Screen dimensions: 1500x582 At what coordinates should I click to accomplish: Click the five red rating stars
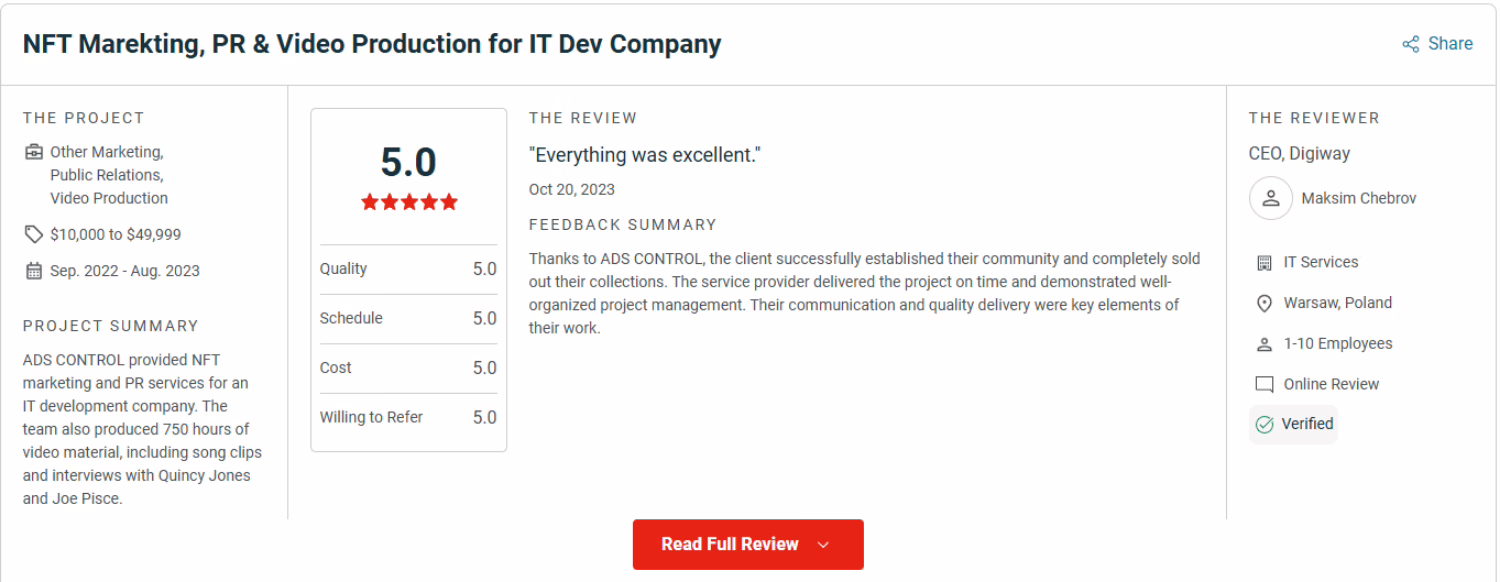coord(409,202)
